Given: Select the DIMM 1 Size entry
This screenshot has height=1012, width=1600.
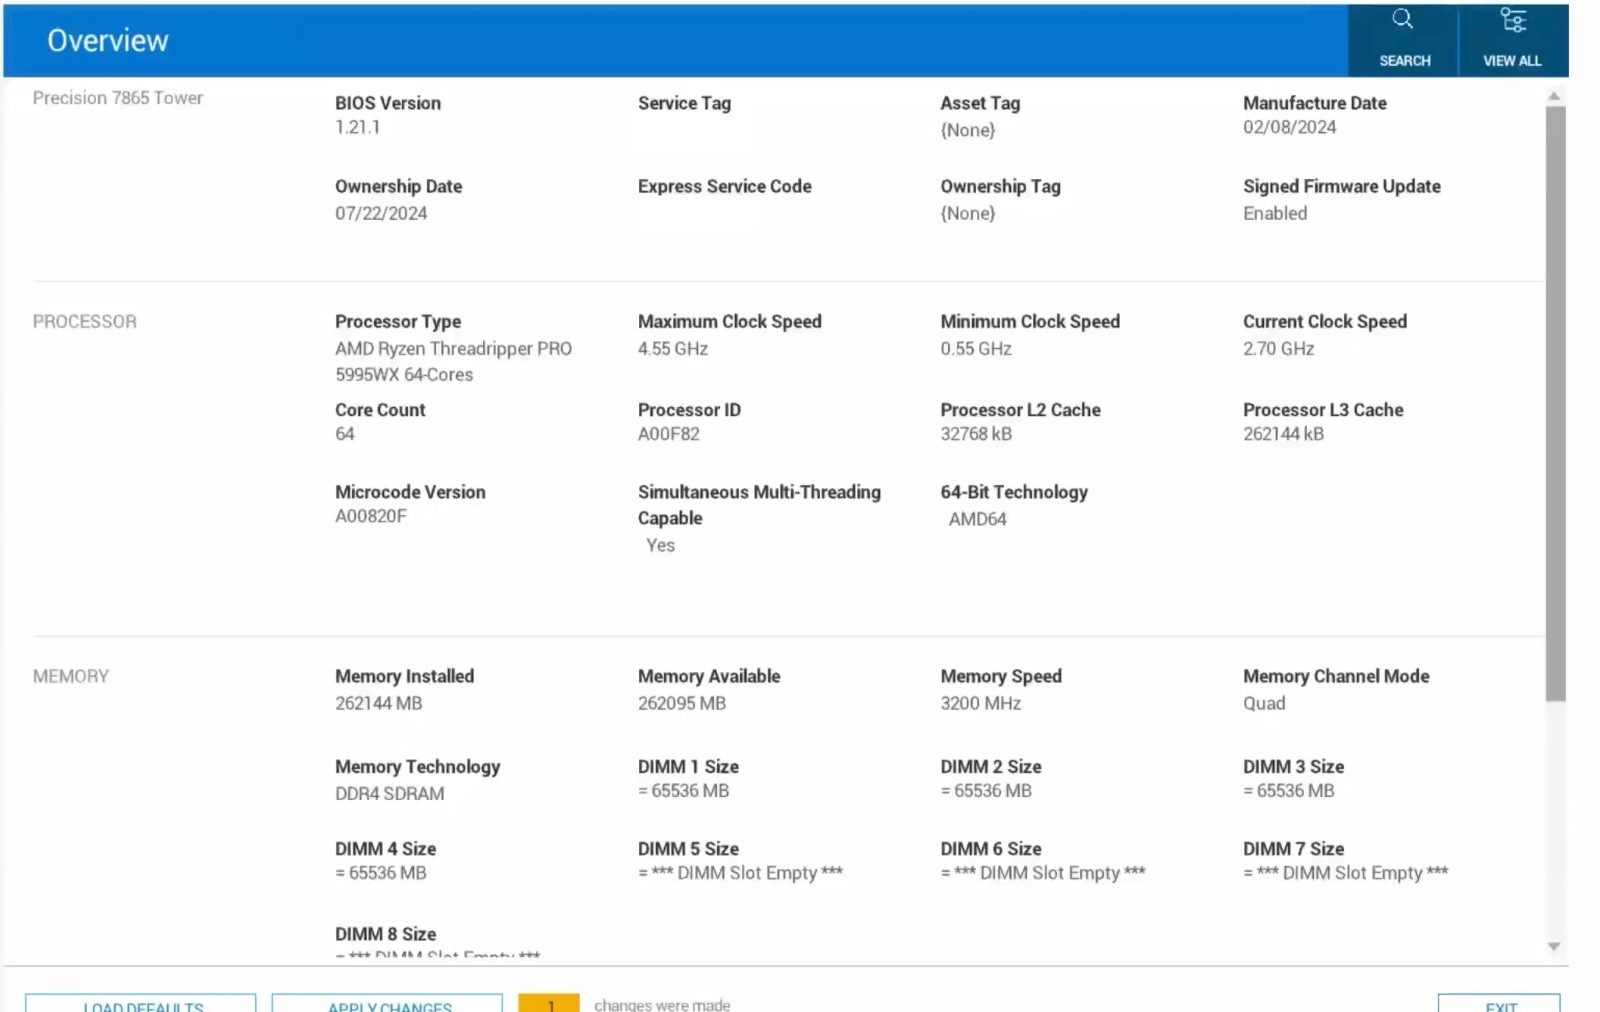Looking at the screenshot, I should pyautogui.click(x=688, y=778).
